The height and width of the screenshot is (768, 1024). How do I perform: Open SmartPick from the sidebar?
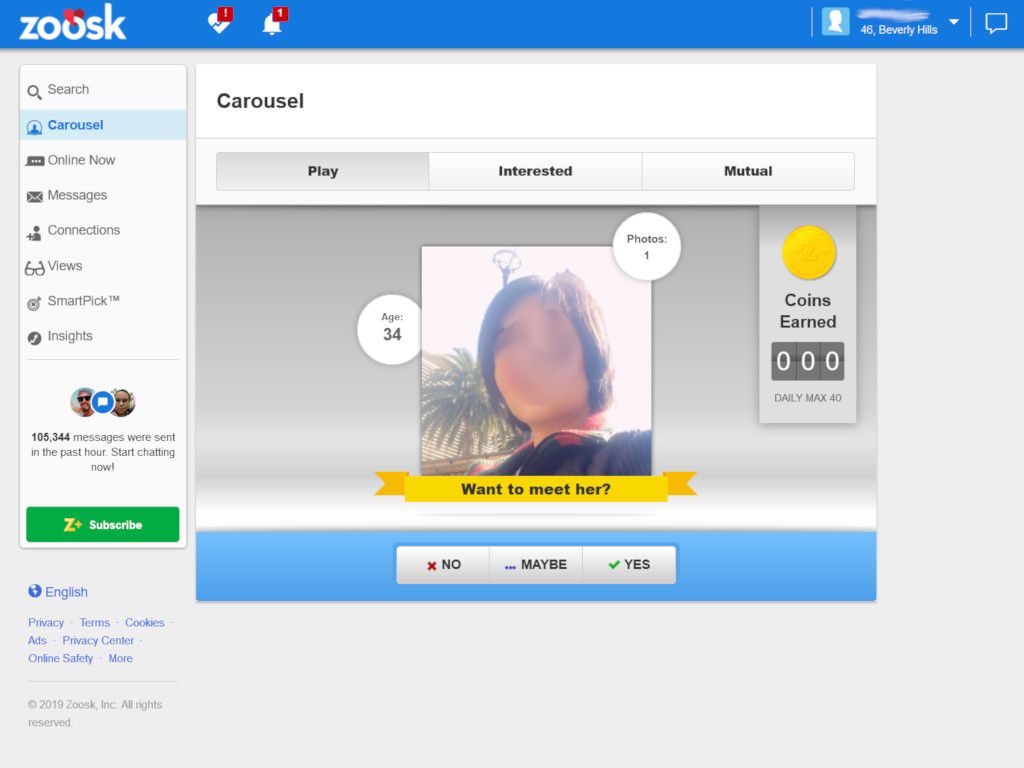click(33, 301)
